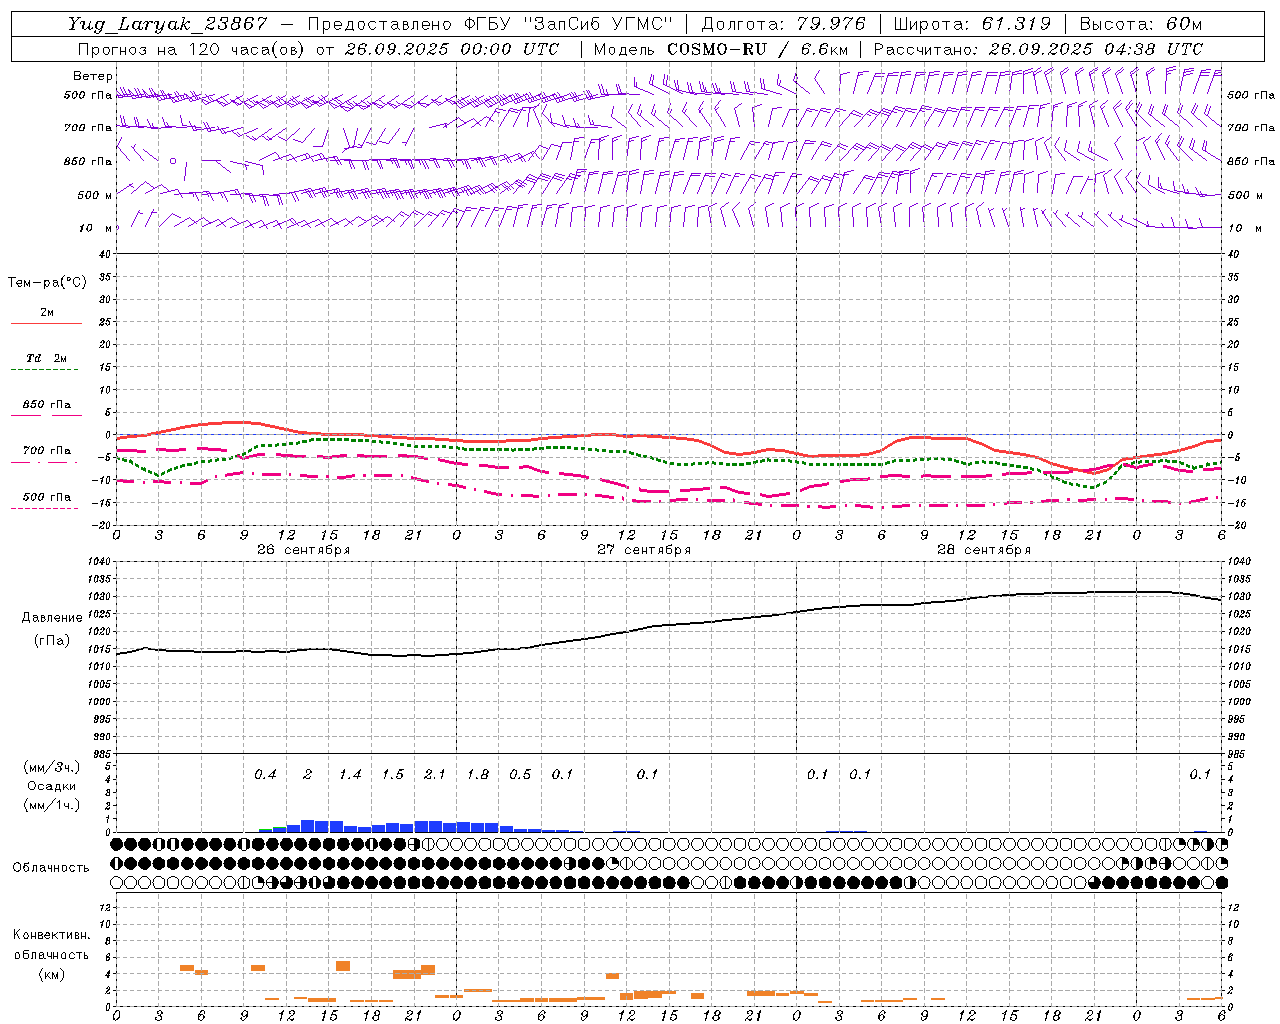Image resolution: width=1280 pixels, height=1024 pixels.
Task: Select the Прогноз на 120 часа(ов) text
Action: [192, 49]
